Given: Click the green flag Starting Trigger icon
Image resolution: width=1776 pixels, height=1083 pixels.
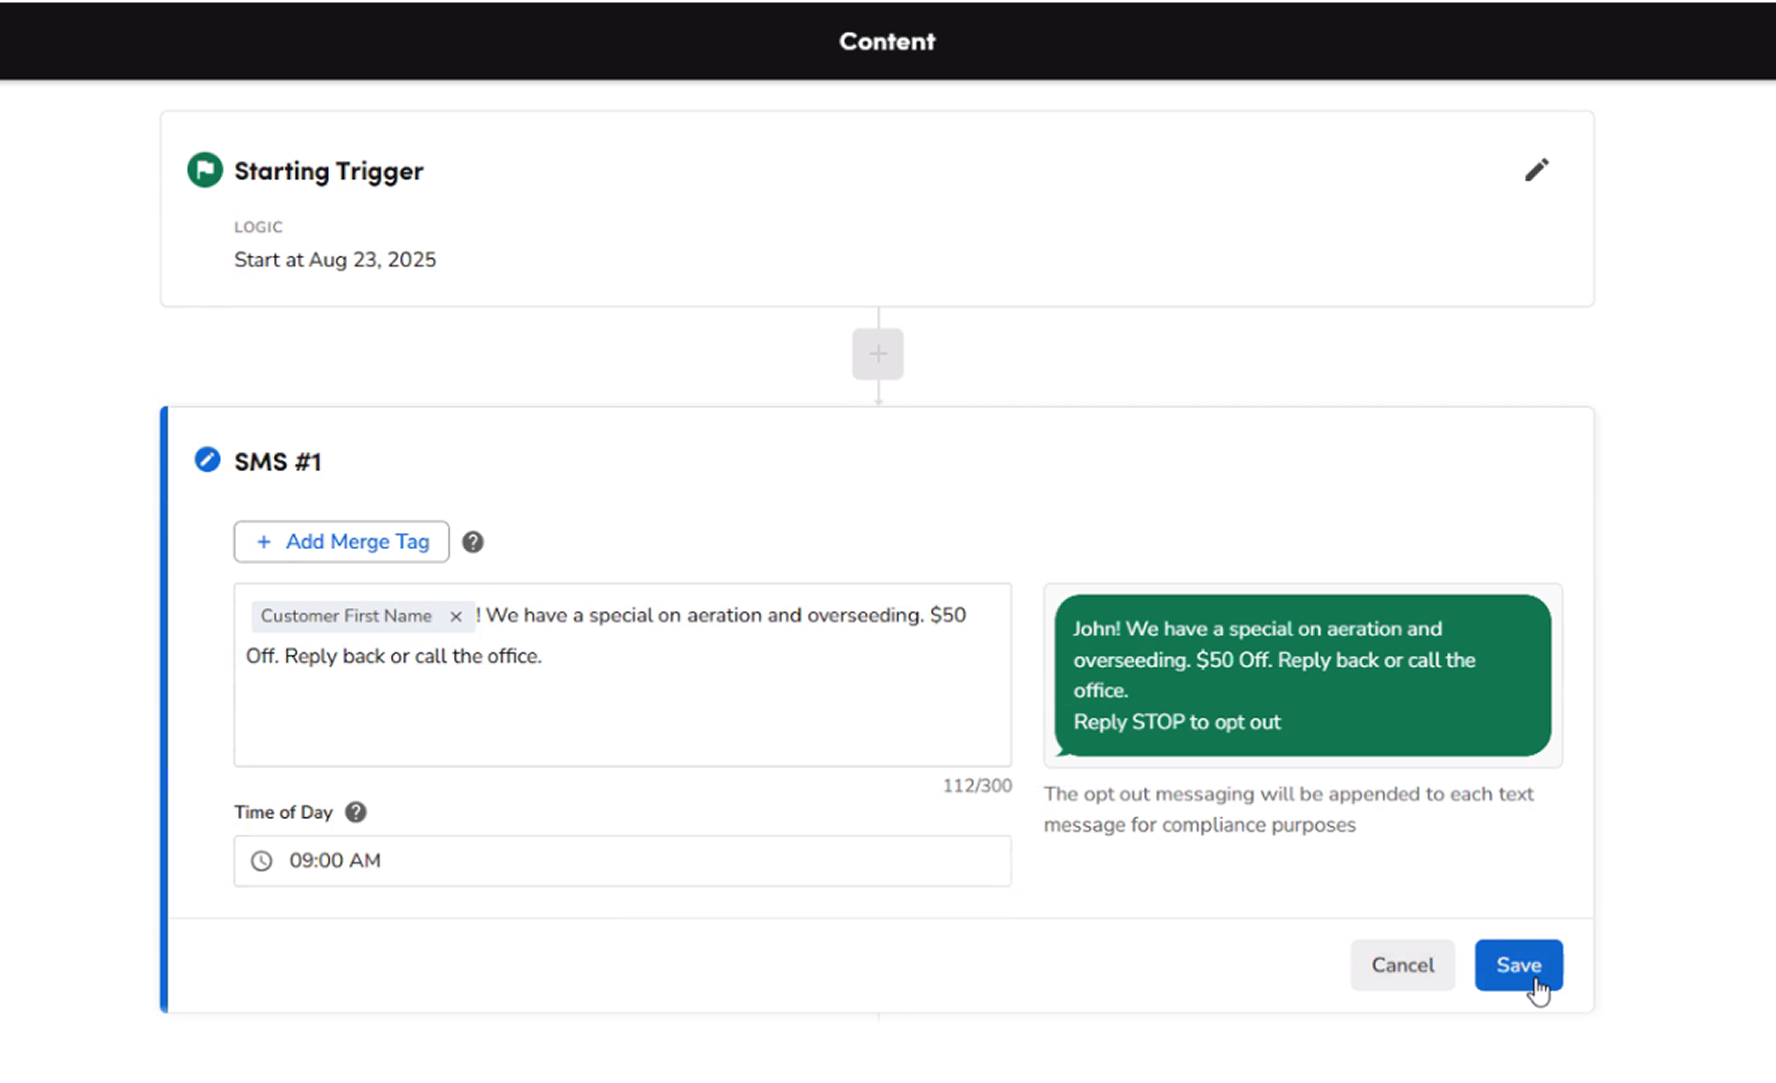Looking at the screenshot, I should pyautogui.click(x=205, y=170).
